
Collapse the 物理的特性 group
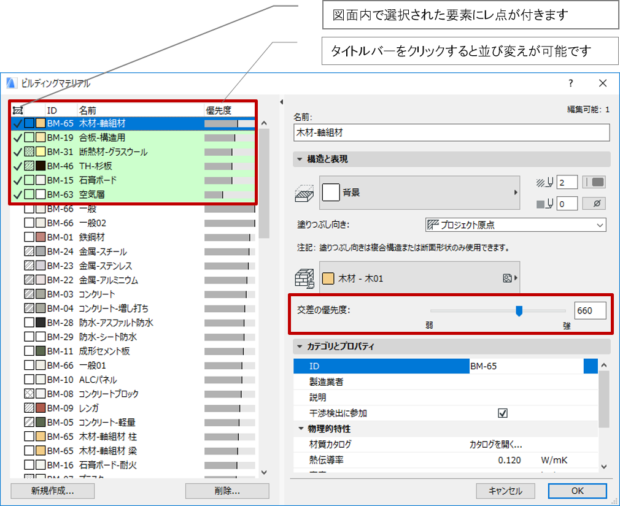click(301, 429)
